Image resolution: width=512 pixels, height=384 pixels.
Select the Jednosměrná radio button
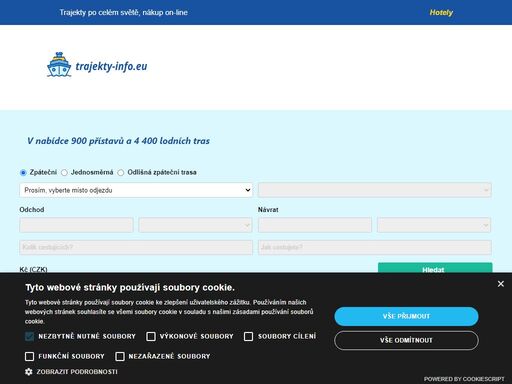coord(64,173)
